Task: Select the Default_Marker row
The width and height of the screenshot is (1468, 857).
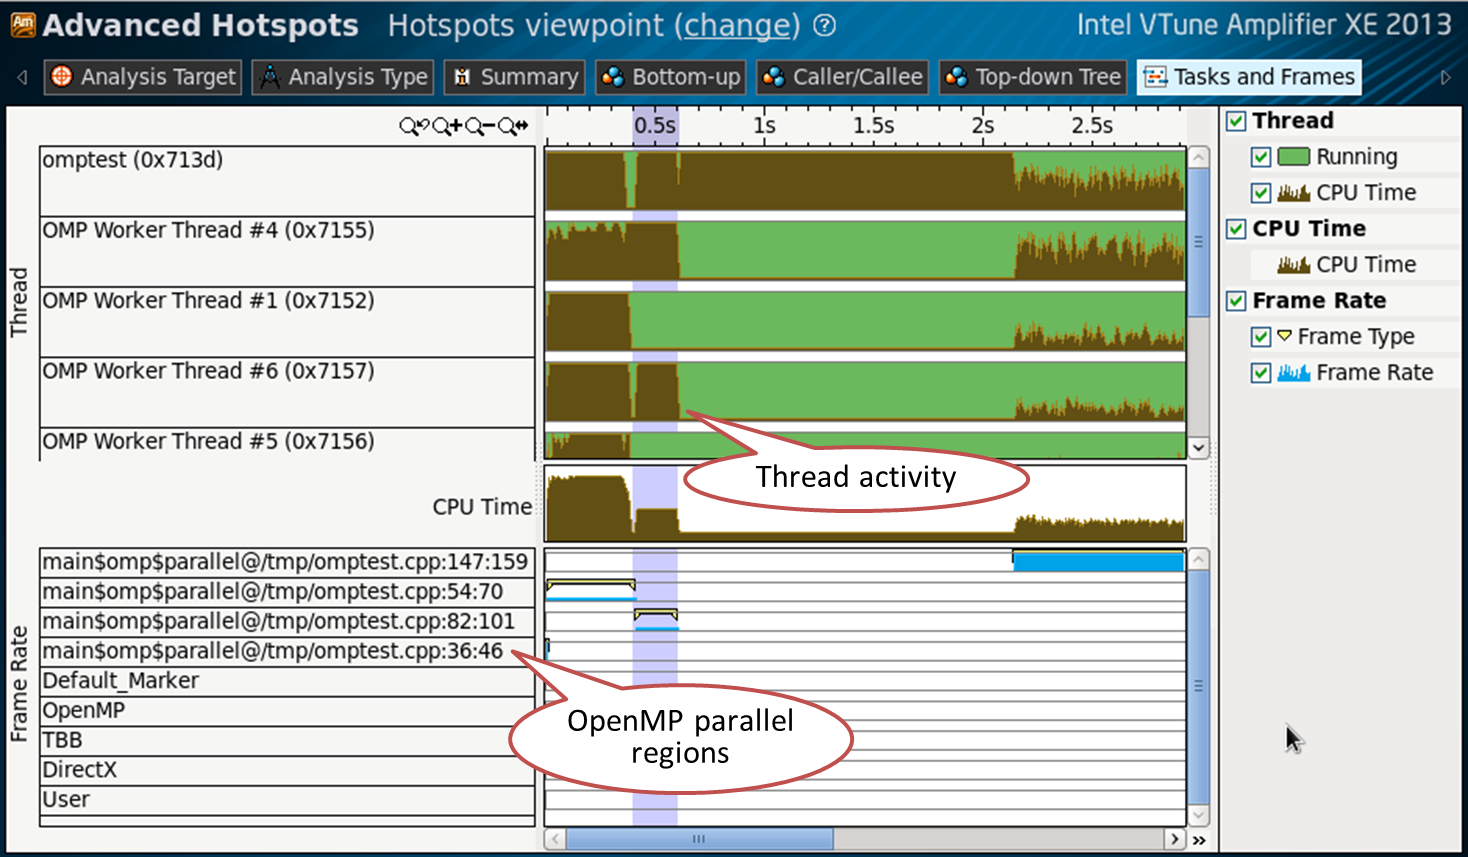Action: (287, 681)
